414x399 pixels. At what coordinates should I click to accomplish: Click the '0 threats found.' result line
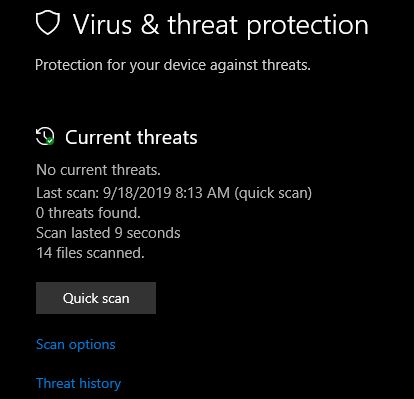(88, 213)
